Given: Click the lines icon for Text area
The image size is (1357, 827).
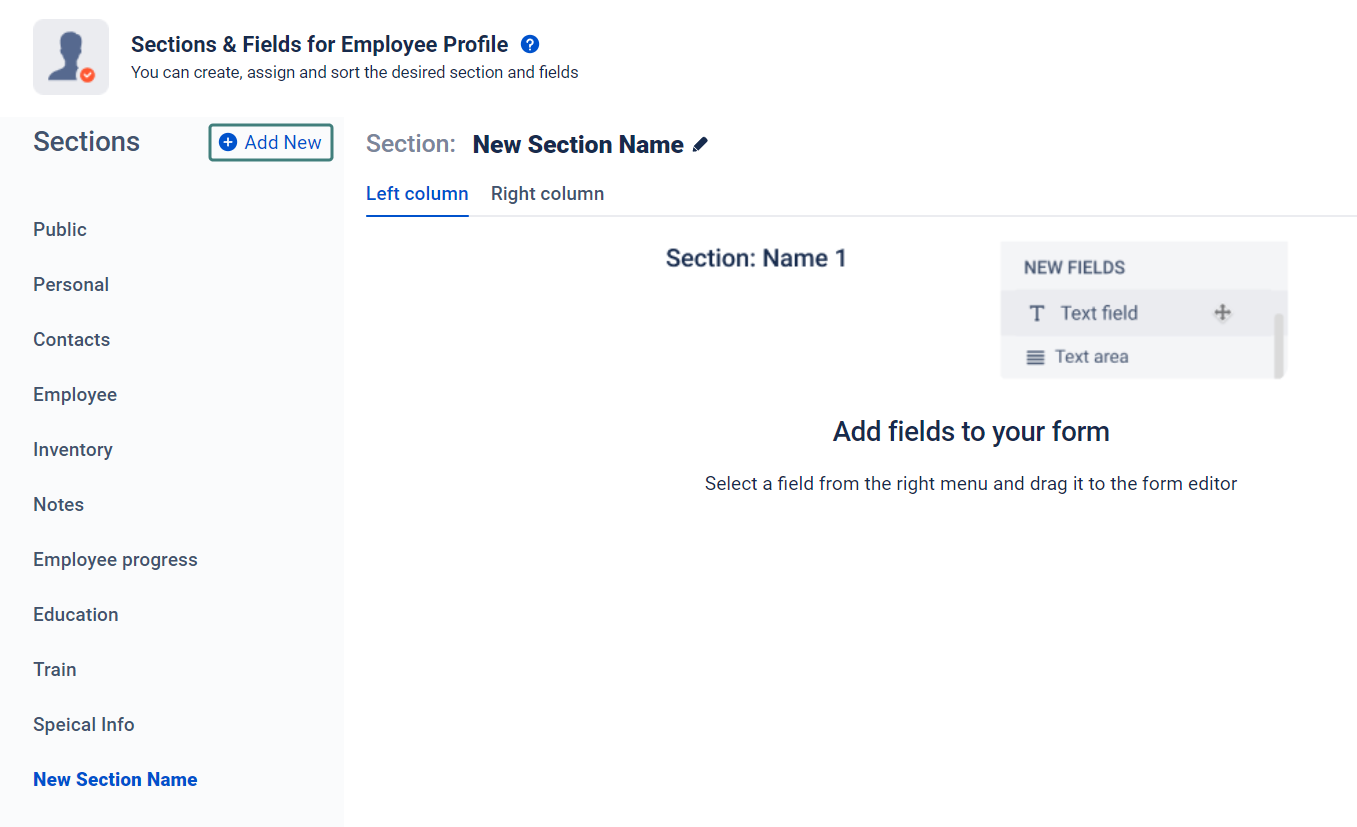Looking at the screenshot, I should 1036,357.
